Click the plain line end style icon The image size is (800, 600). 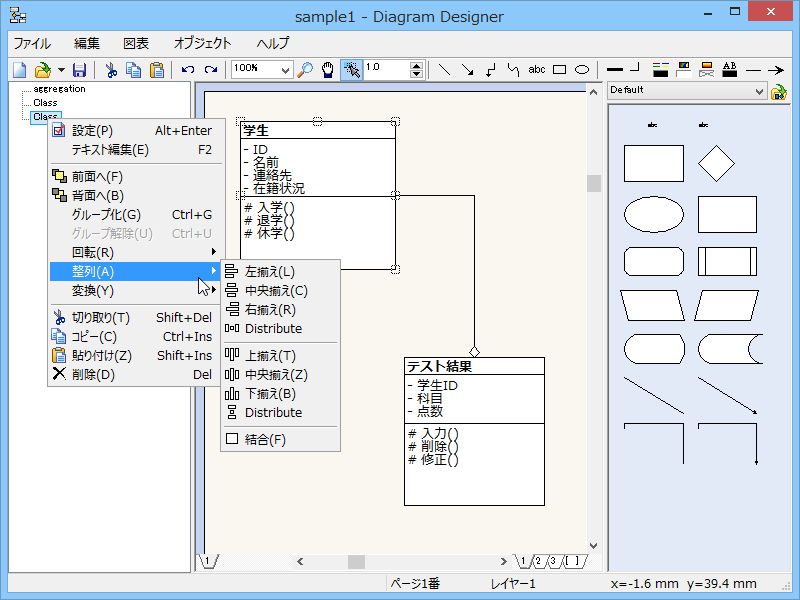pos(753,70)
